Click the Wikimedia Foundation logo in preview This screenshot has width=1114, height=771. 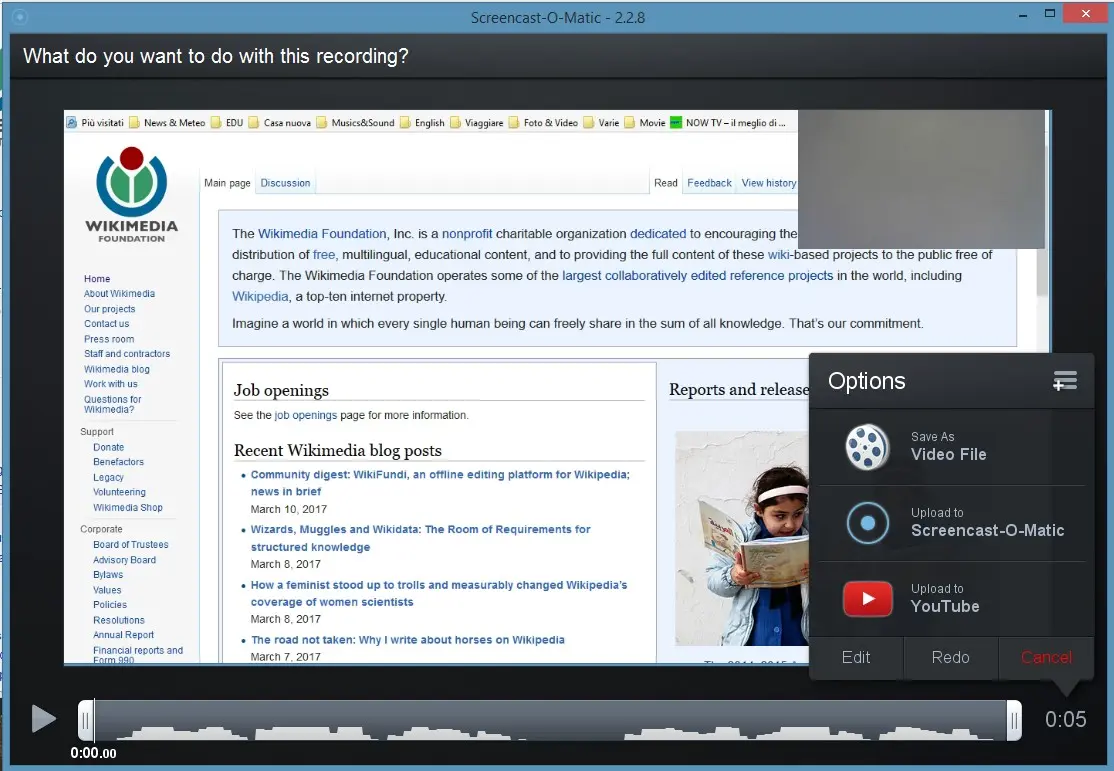coord(131,195)
